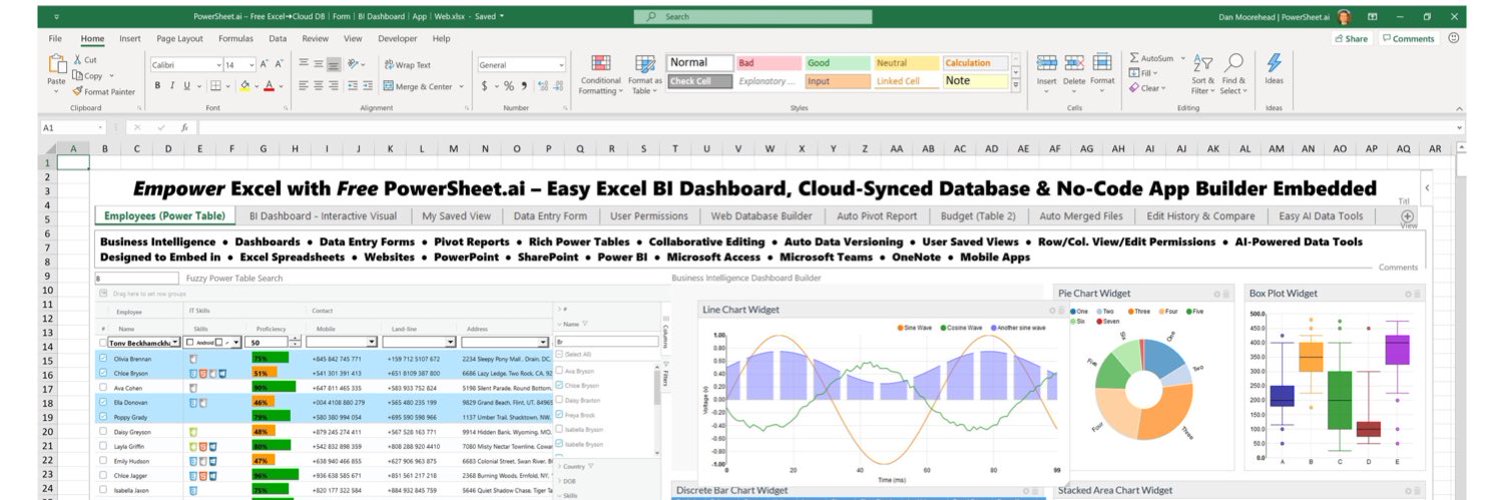Click Olivia Brennan's 75% proficiency bar

pos(270,358)
